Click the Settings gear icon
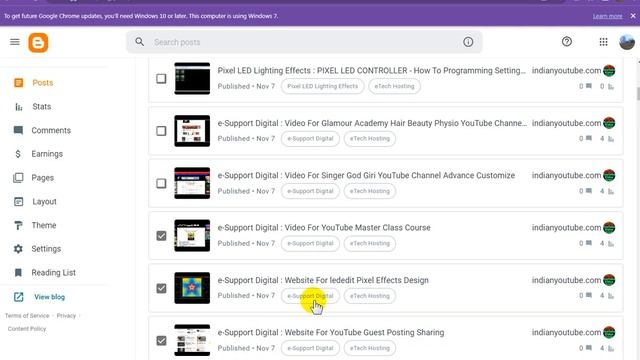640x360 pixels. coord(18,249)
